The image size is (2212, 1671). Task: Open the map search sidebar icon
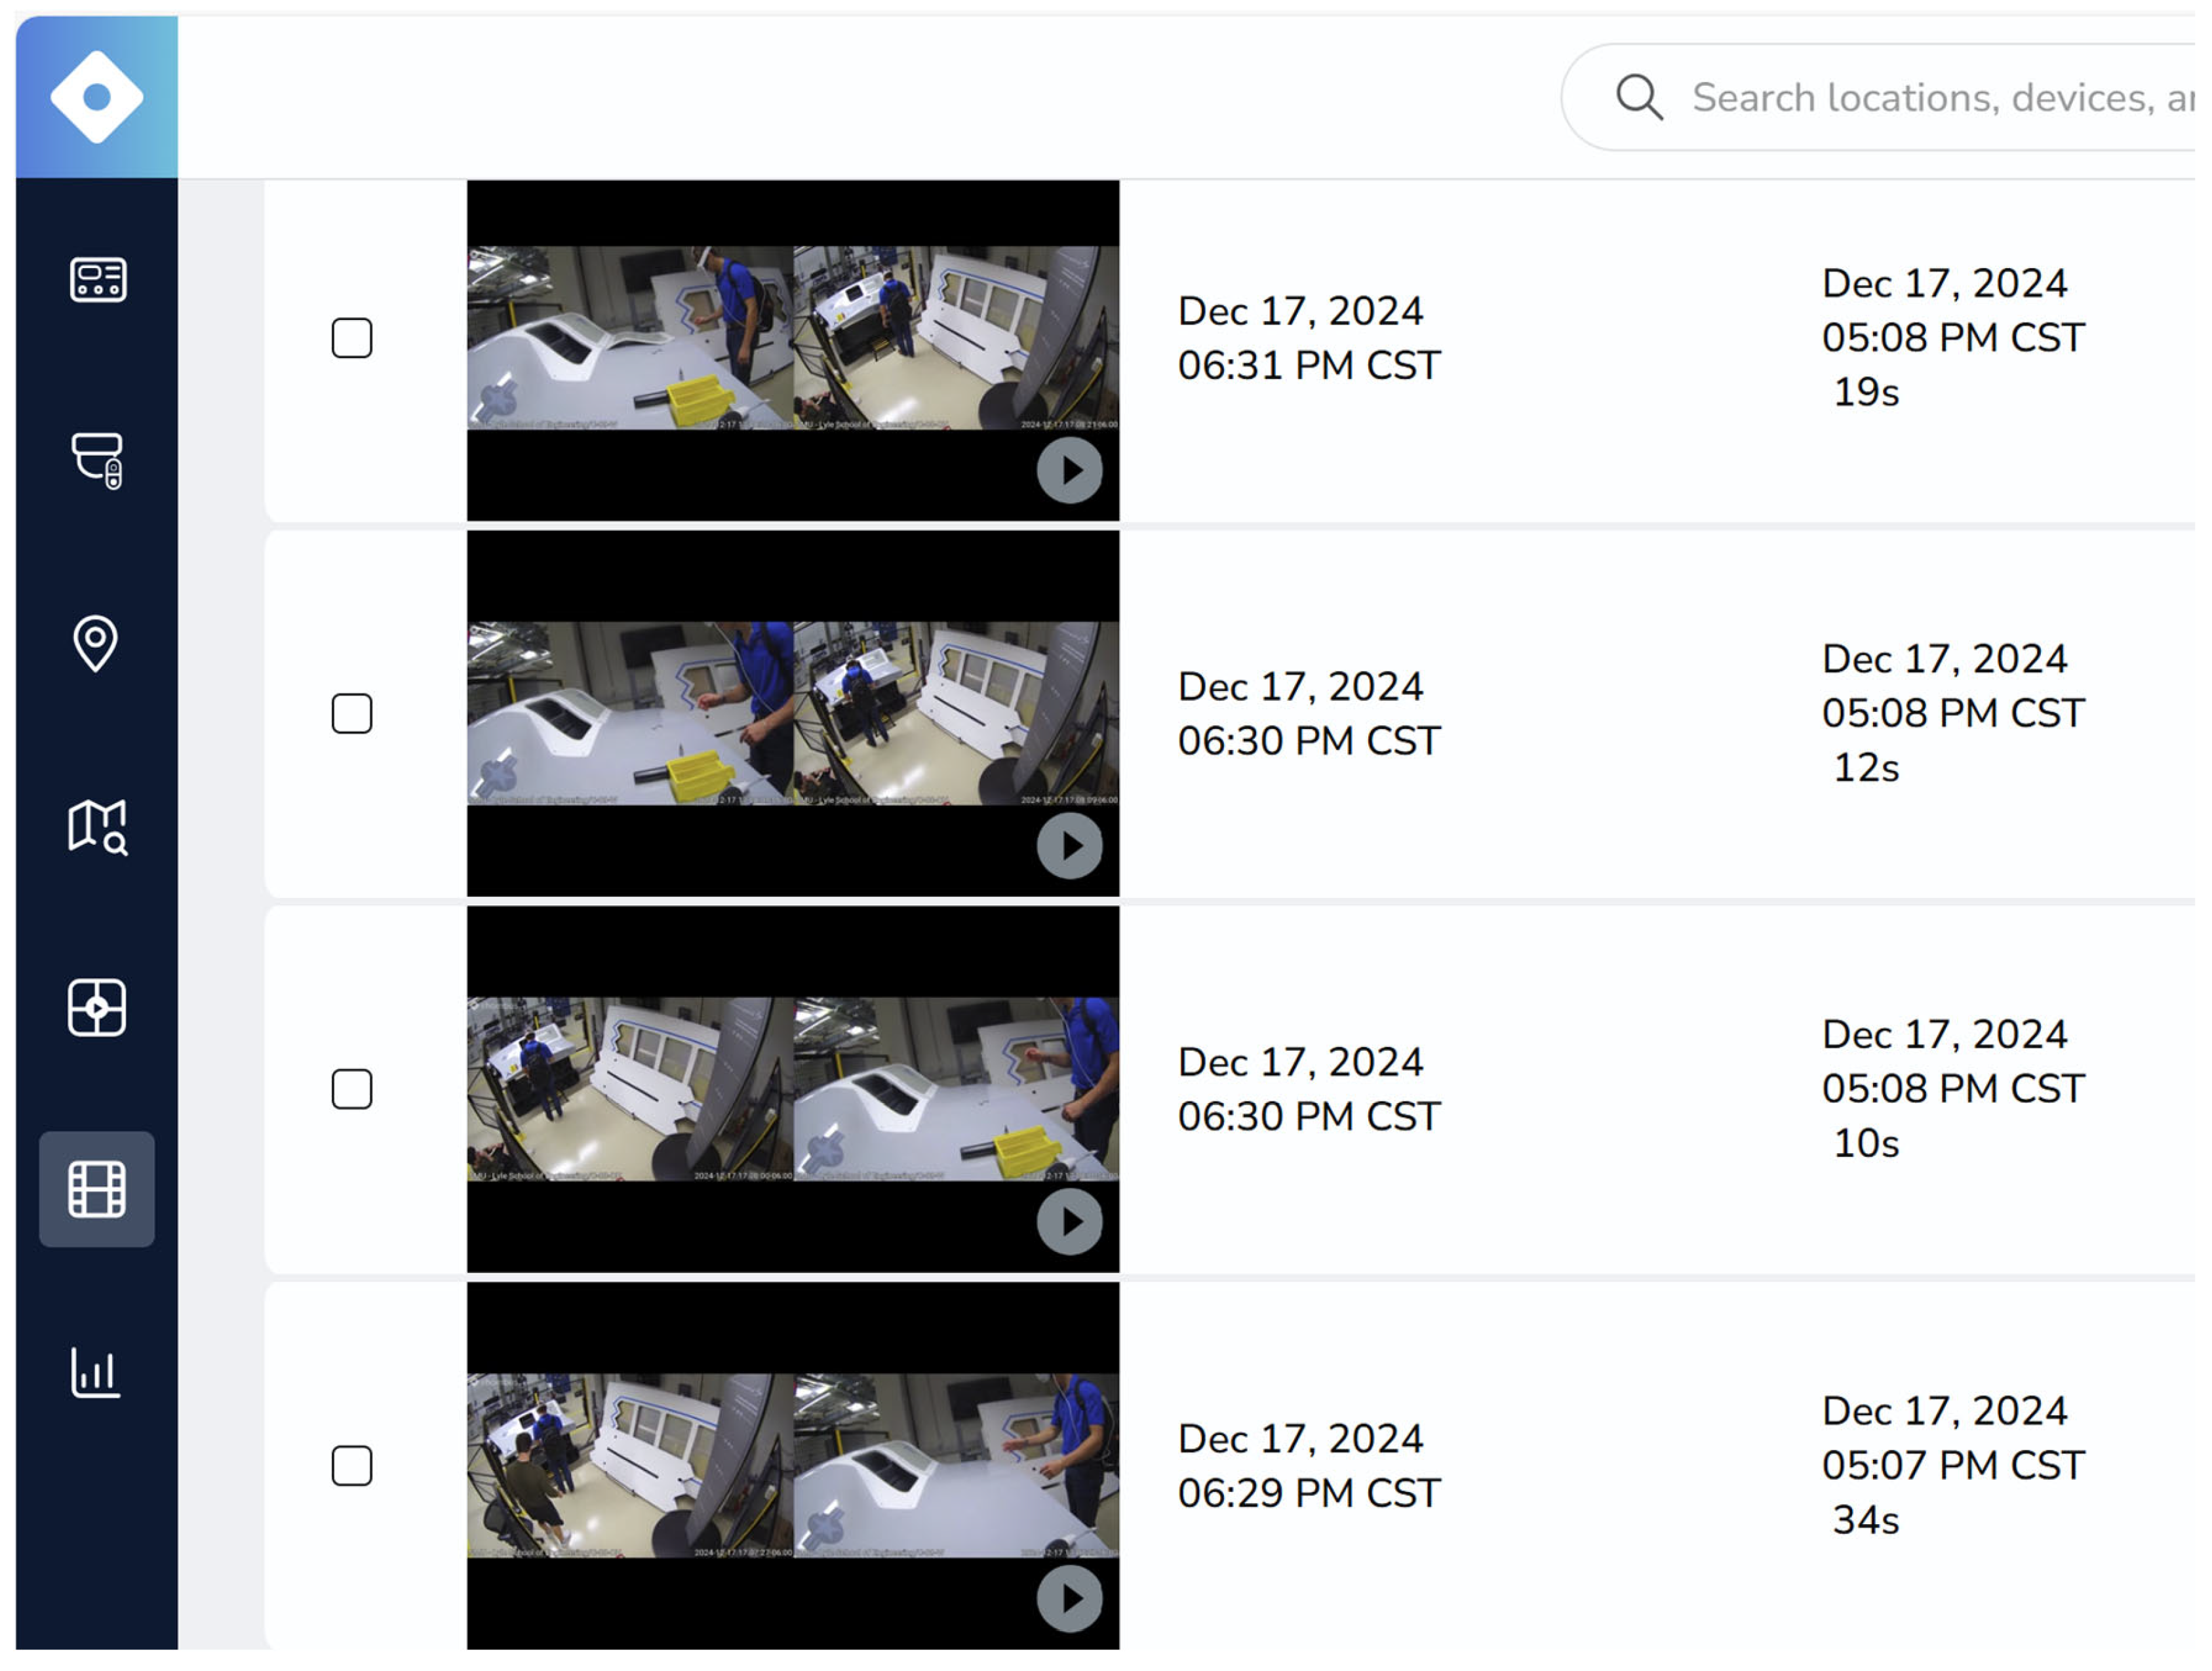tap(97, 827)
